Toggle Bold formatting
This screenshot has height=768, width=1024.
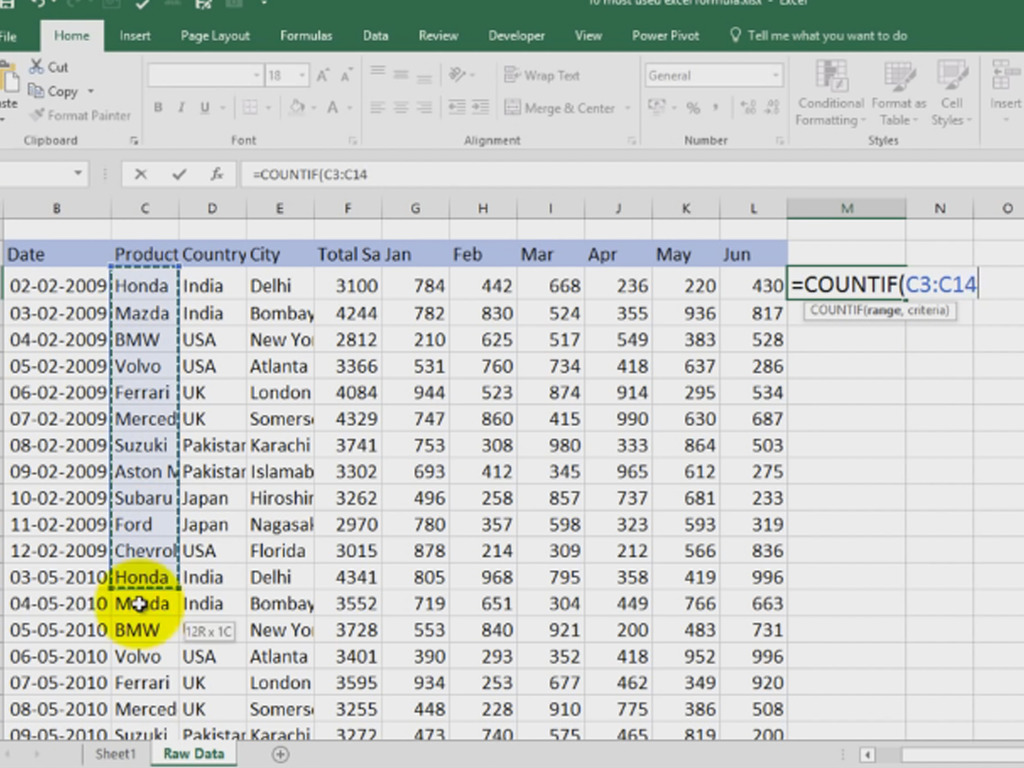[157, 108]
